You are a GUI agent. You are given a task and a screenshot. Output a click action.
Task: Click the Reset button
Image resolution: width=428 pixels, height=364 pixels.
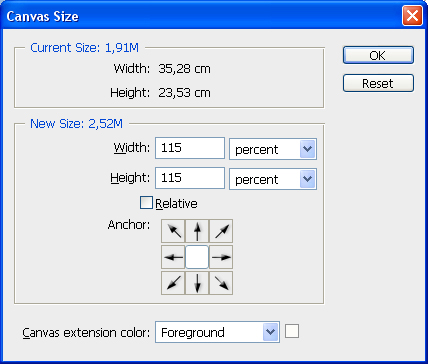point(378,83)
